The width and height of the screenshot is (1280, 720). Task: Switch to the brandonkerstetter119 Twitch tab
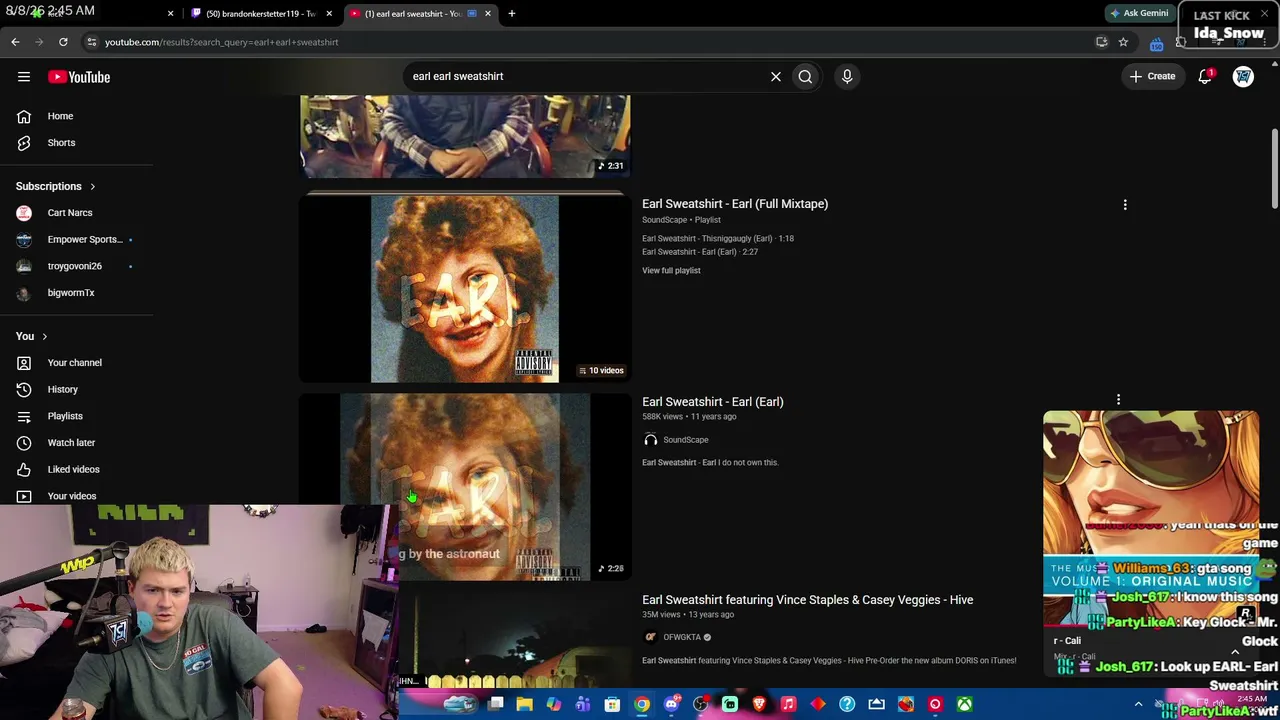(x=258, y=13)
